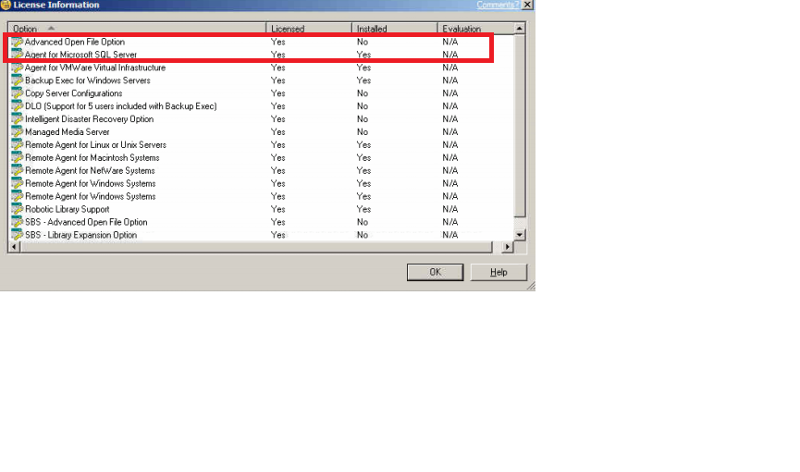Image resolution: width=800 pixels, height=472 pixels.
Task: Sort the list by Option column header
Action: (137, 29)
